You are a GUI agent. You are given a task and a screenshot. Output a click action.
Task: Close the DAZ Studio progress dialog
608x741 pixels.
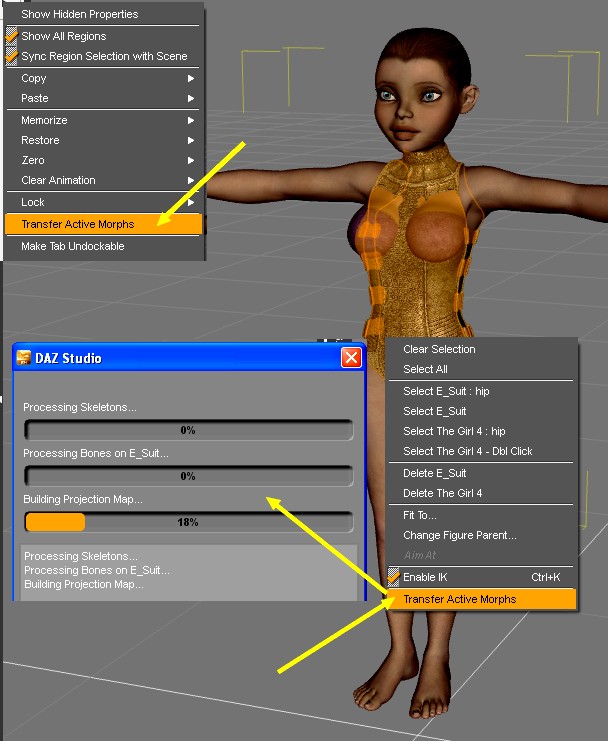click(351, 358)
